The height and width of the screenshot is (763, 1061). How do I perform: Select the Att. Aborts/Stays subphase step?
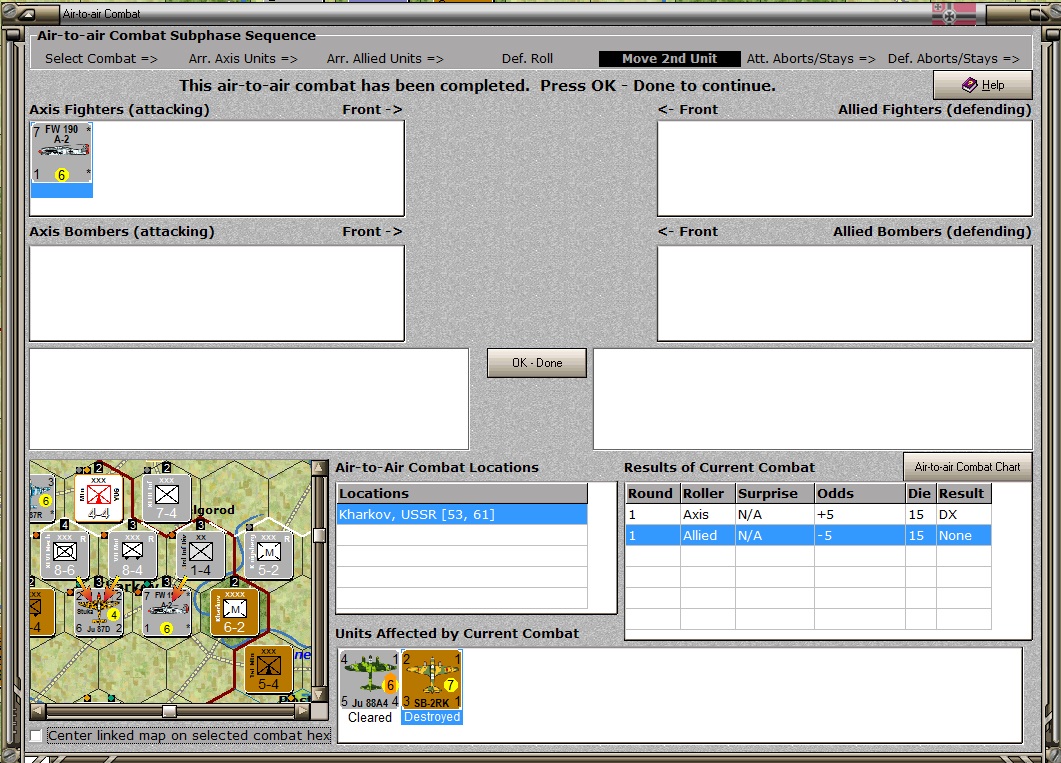pos(811,59)
